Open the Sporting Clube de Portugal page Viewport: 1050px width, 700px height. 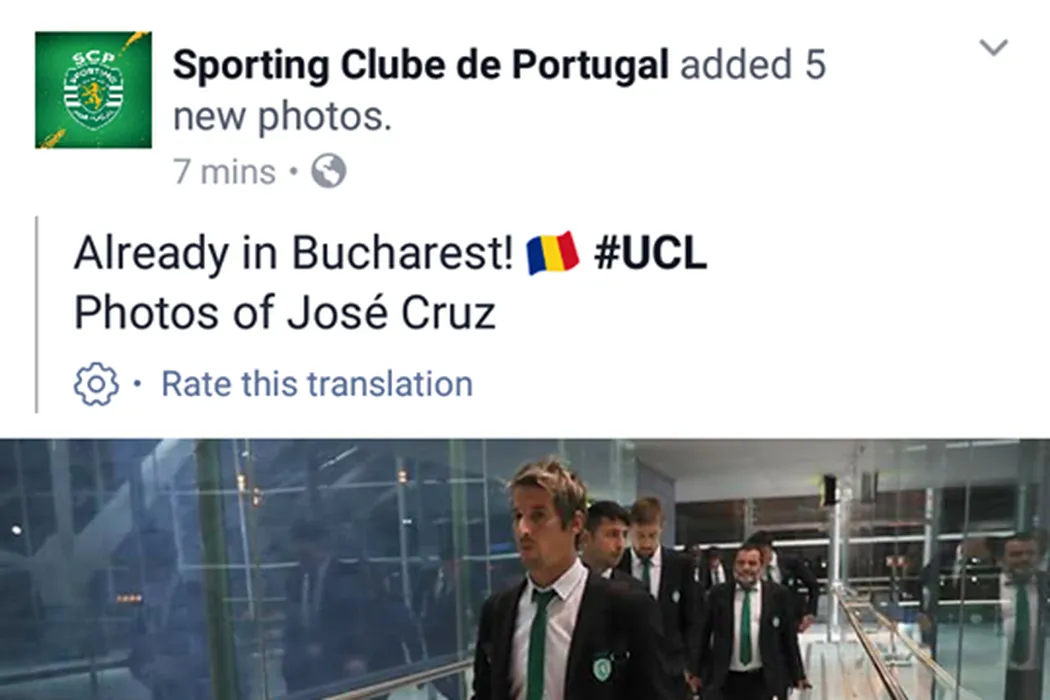[420, 66]
